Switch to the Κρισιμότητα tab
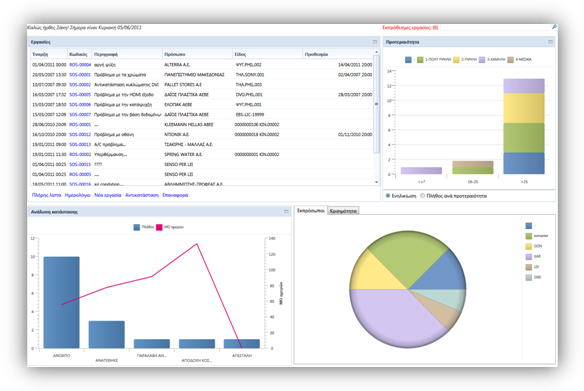The image size is (584, 391). 343,211
